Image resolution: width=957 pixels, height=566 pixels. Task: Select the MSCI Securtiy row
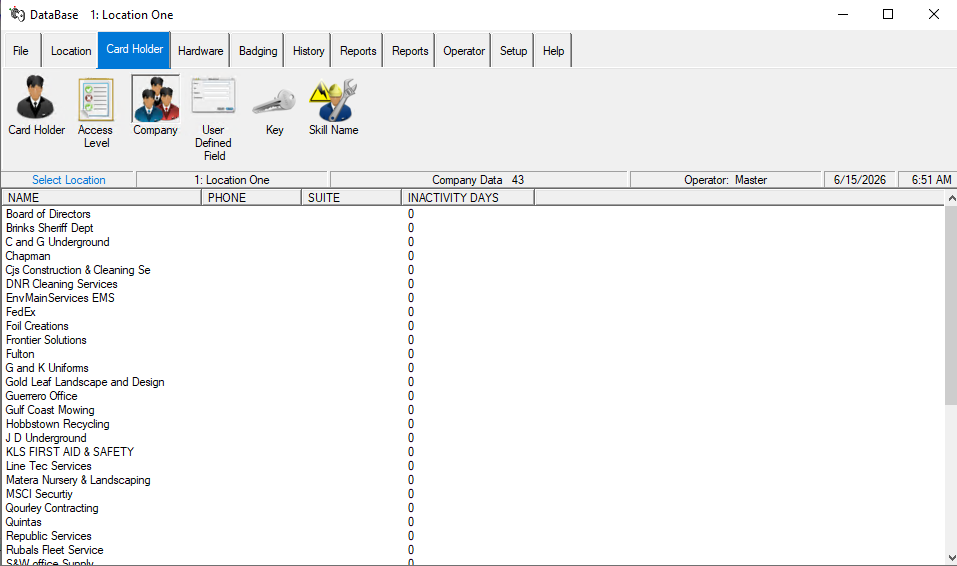[473, 495]
